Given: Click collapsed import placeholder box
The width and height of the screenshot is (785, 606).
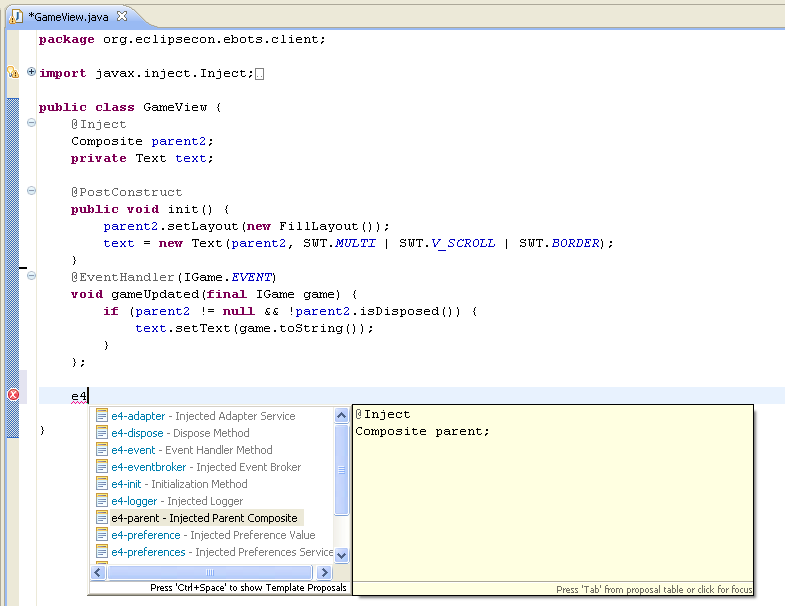Looking at the screenshot, I should (259, 74).
